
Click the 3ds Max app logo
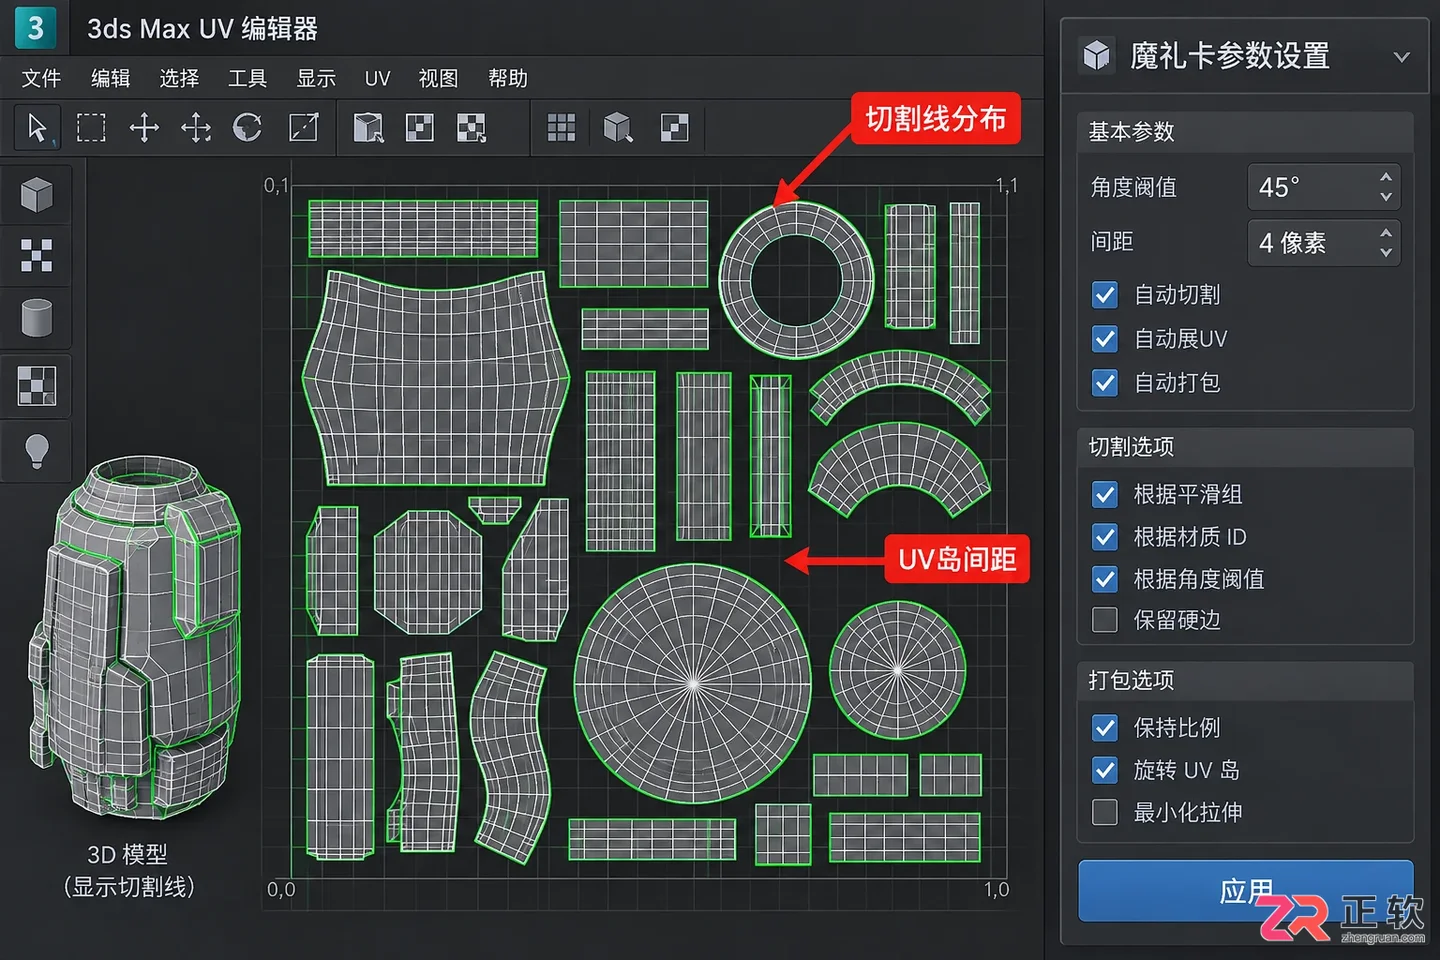click(x=36, y=27)
